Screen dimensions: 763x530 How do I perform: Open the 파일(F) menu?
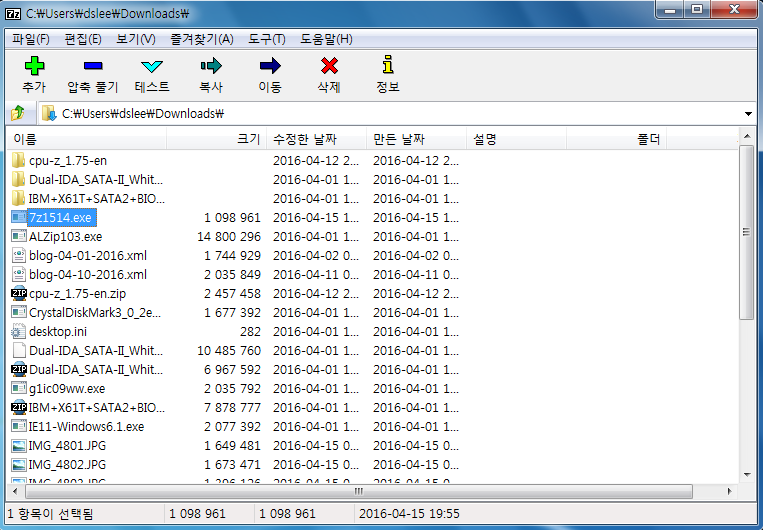[x=31, y=39]
